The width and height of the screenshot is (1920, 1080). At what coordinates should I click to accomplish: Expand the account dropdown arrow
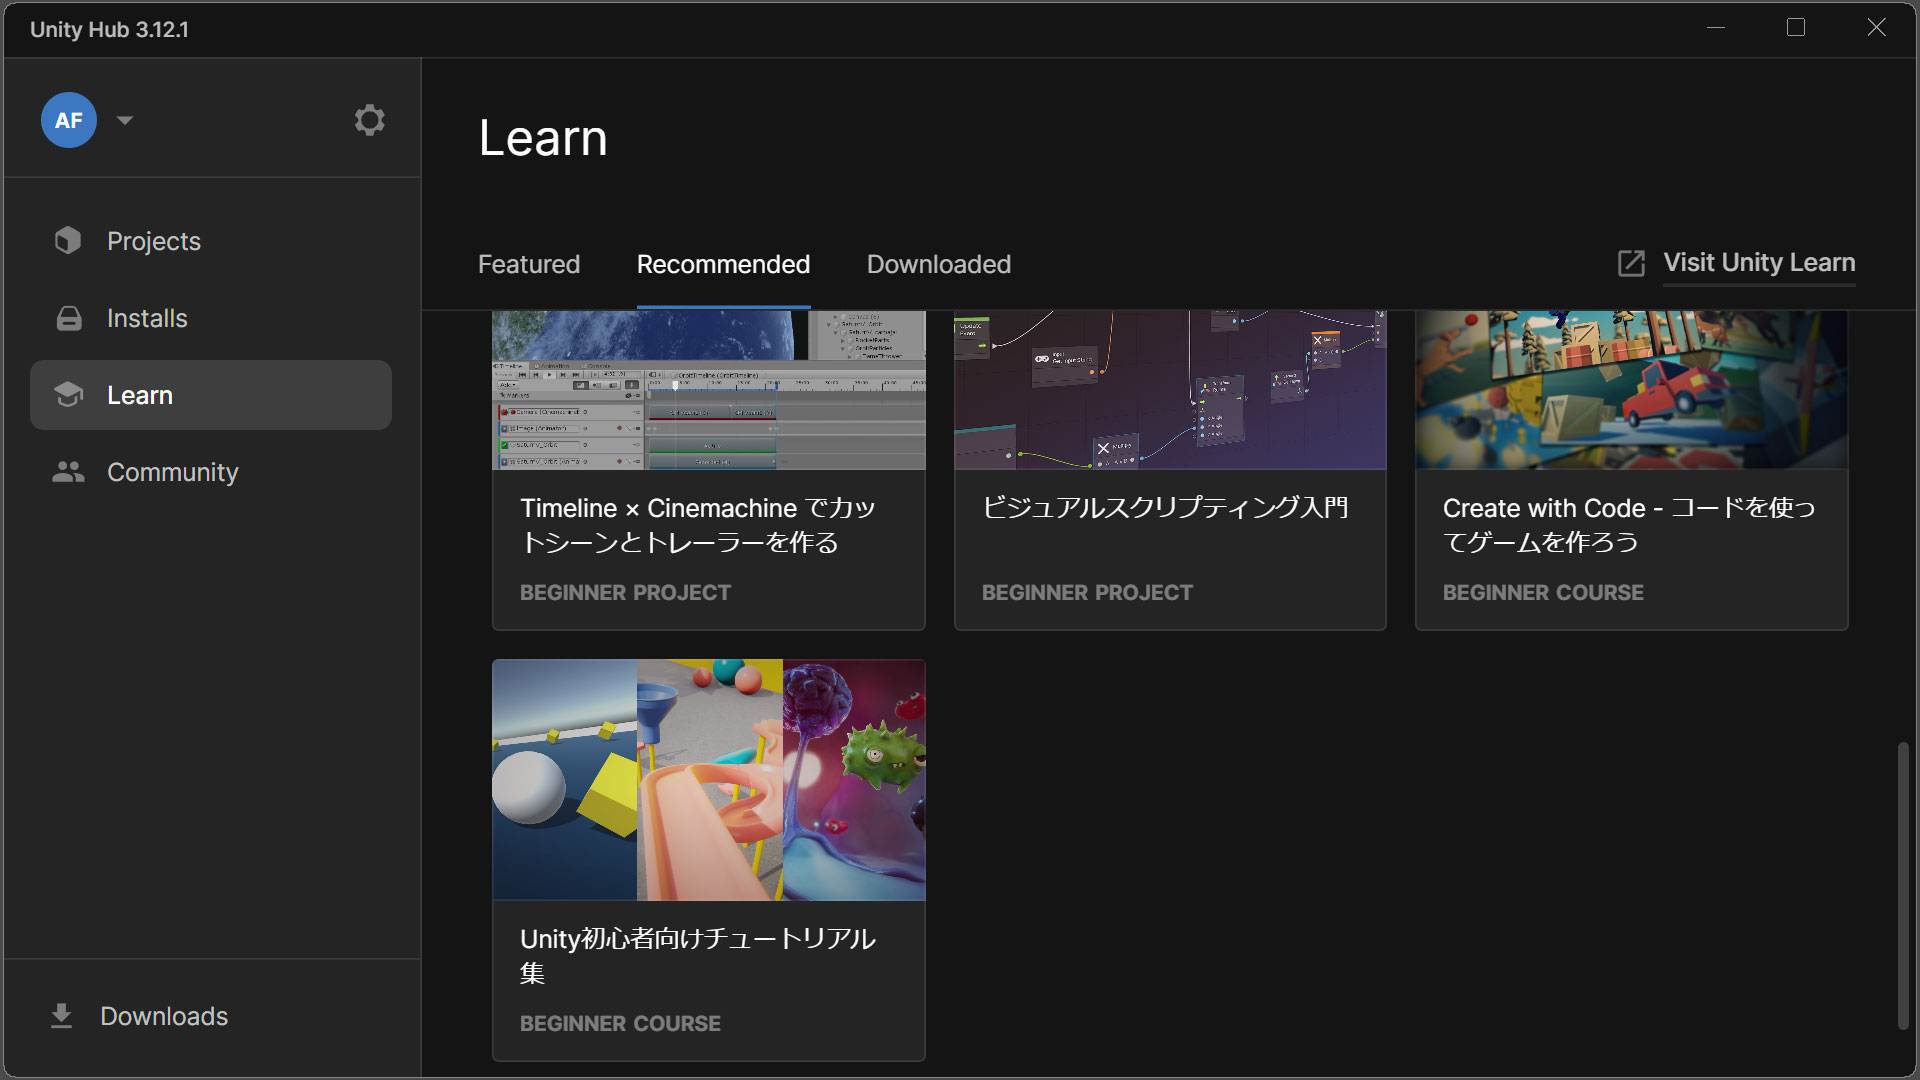coord(125,120)
